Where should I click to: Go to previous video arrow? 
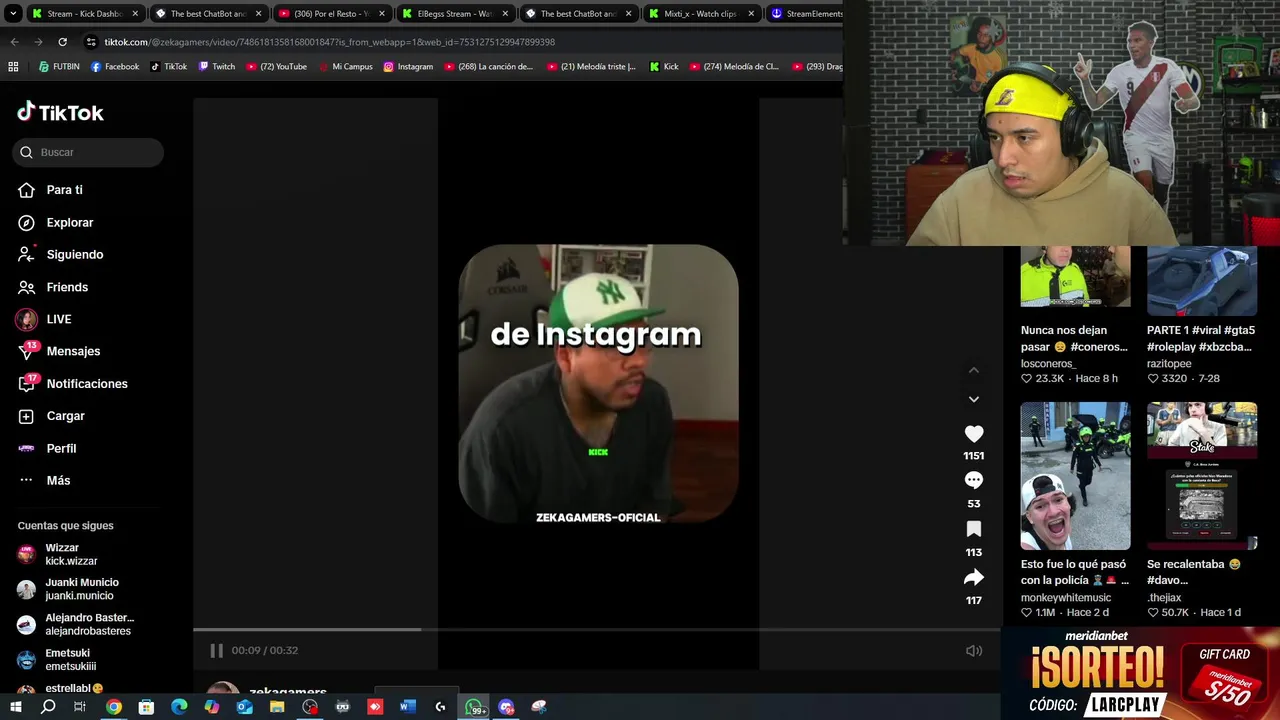[974, 370]
